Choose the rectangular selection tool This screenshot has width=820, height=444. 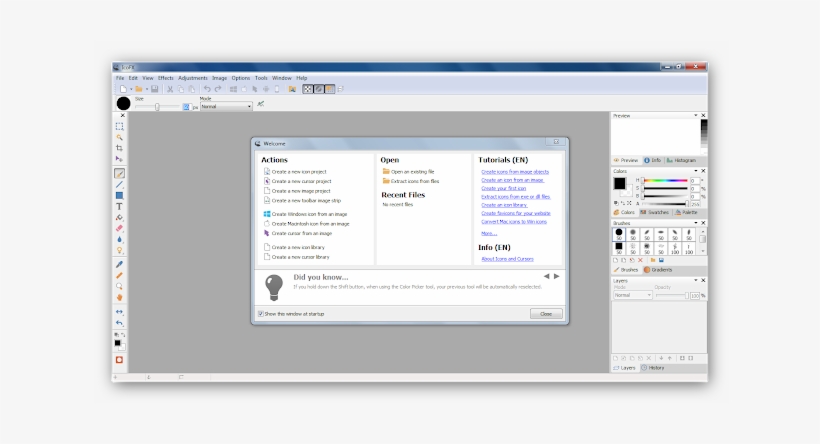click(x=119, y=126)
